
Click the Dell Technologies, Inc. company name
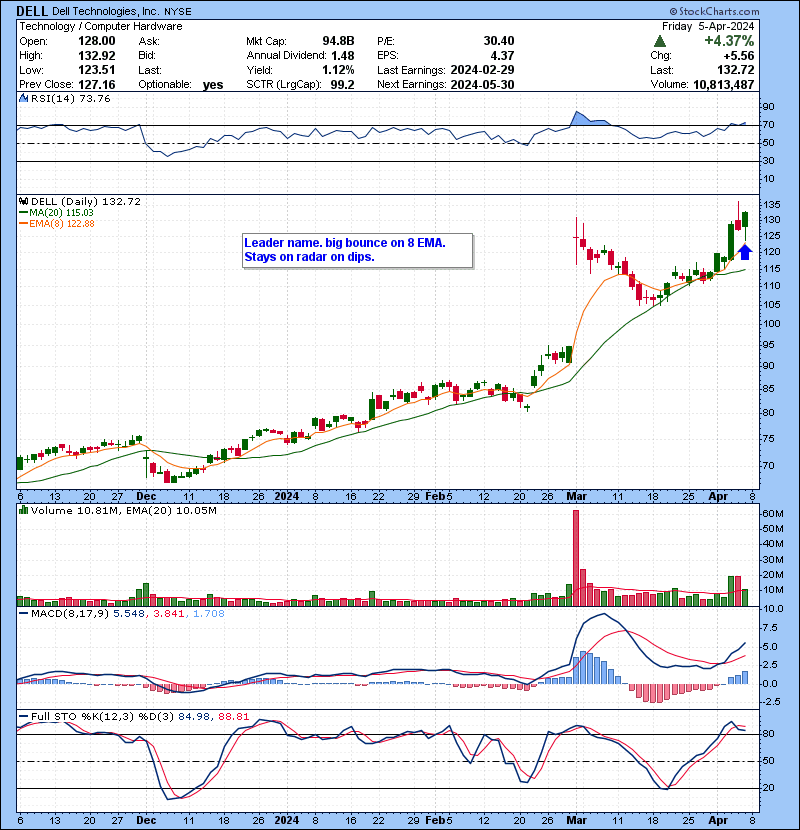point(106,12)
